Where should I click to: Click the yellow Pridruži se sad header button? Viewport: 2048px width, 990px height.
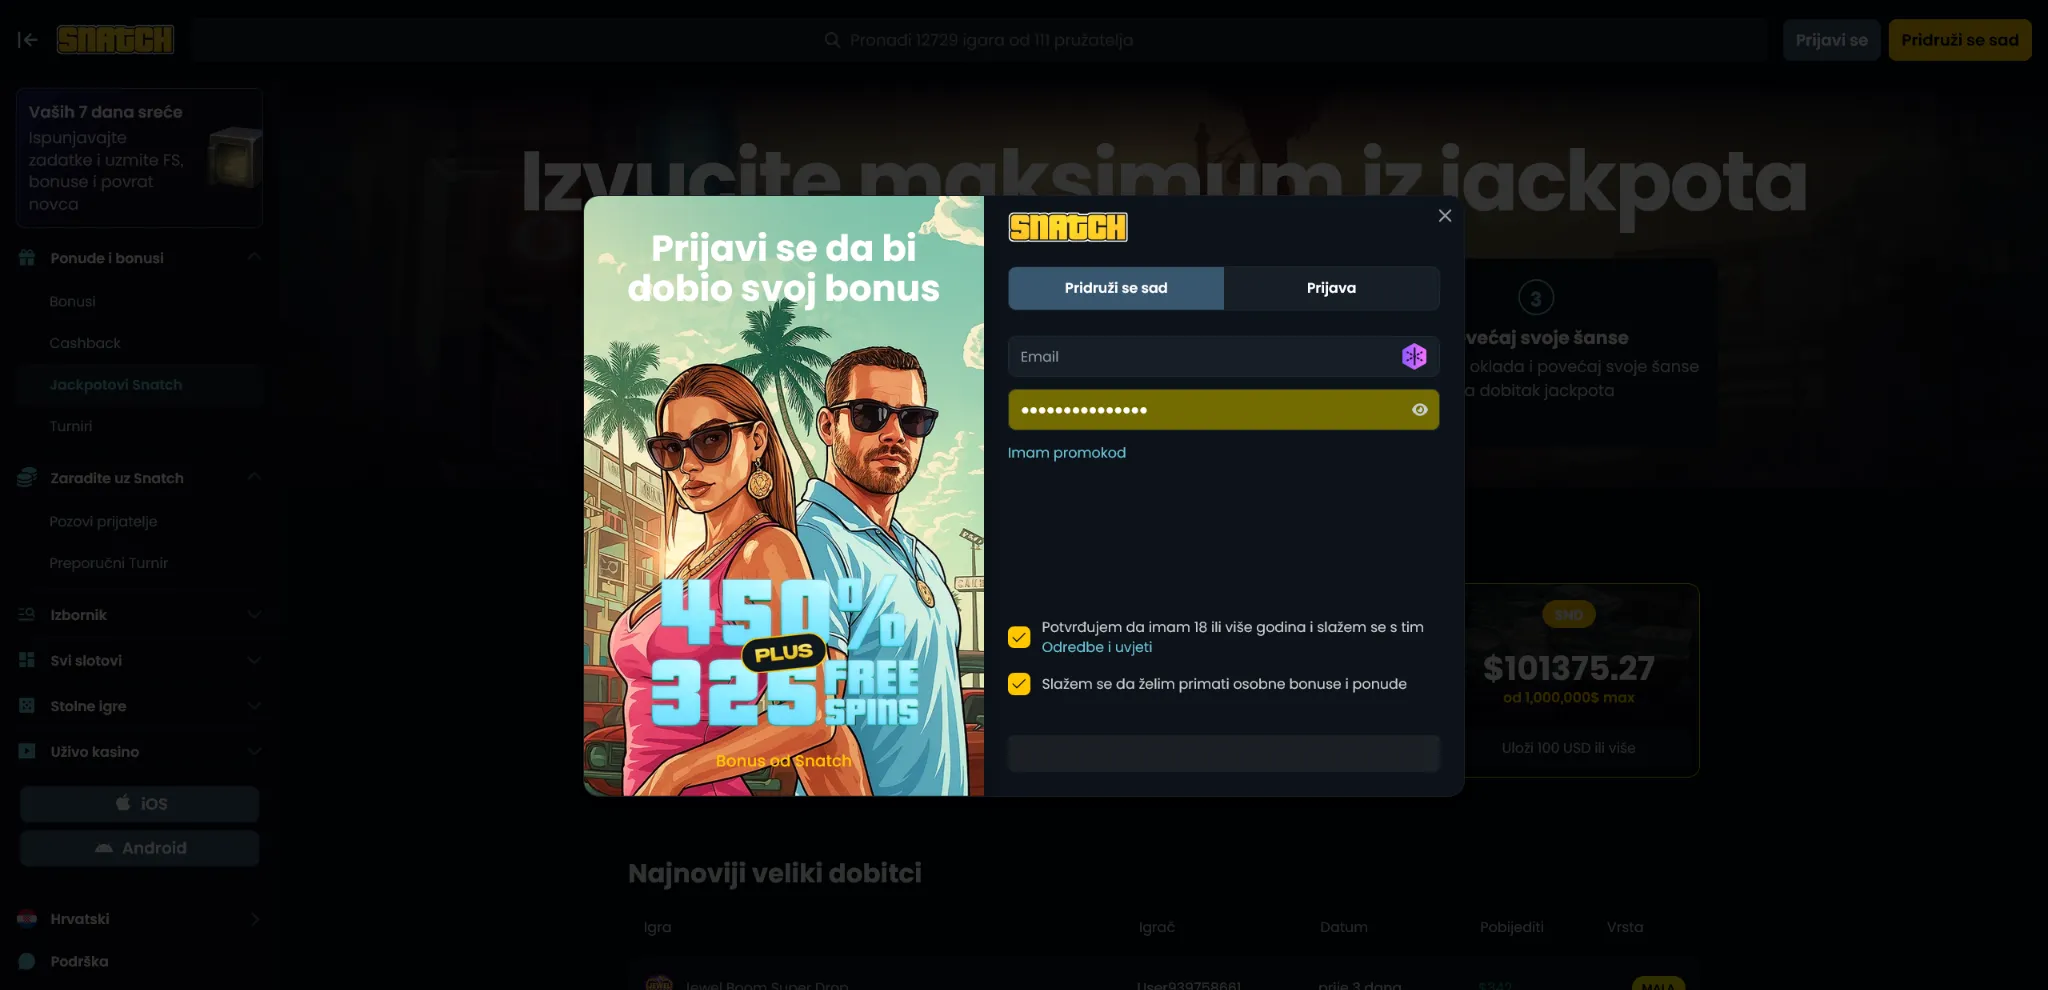pyautogui.click(x=1960, y=40)
